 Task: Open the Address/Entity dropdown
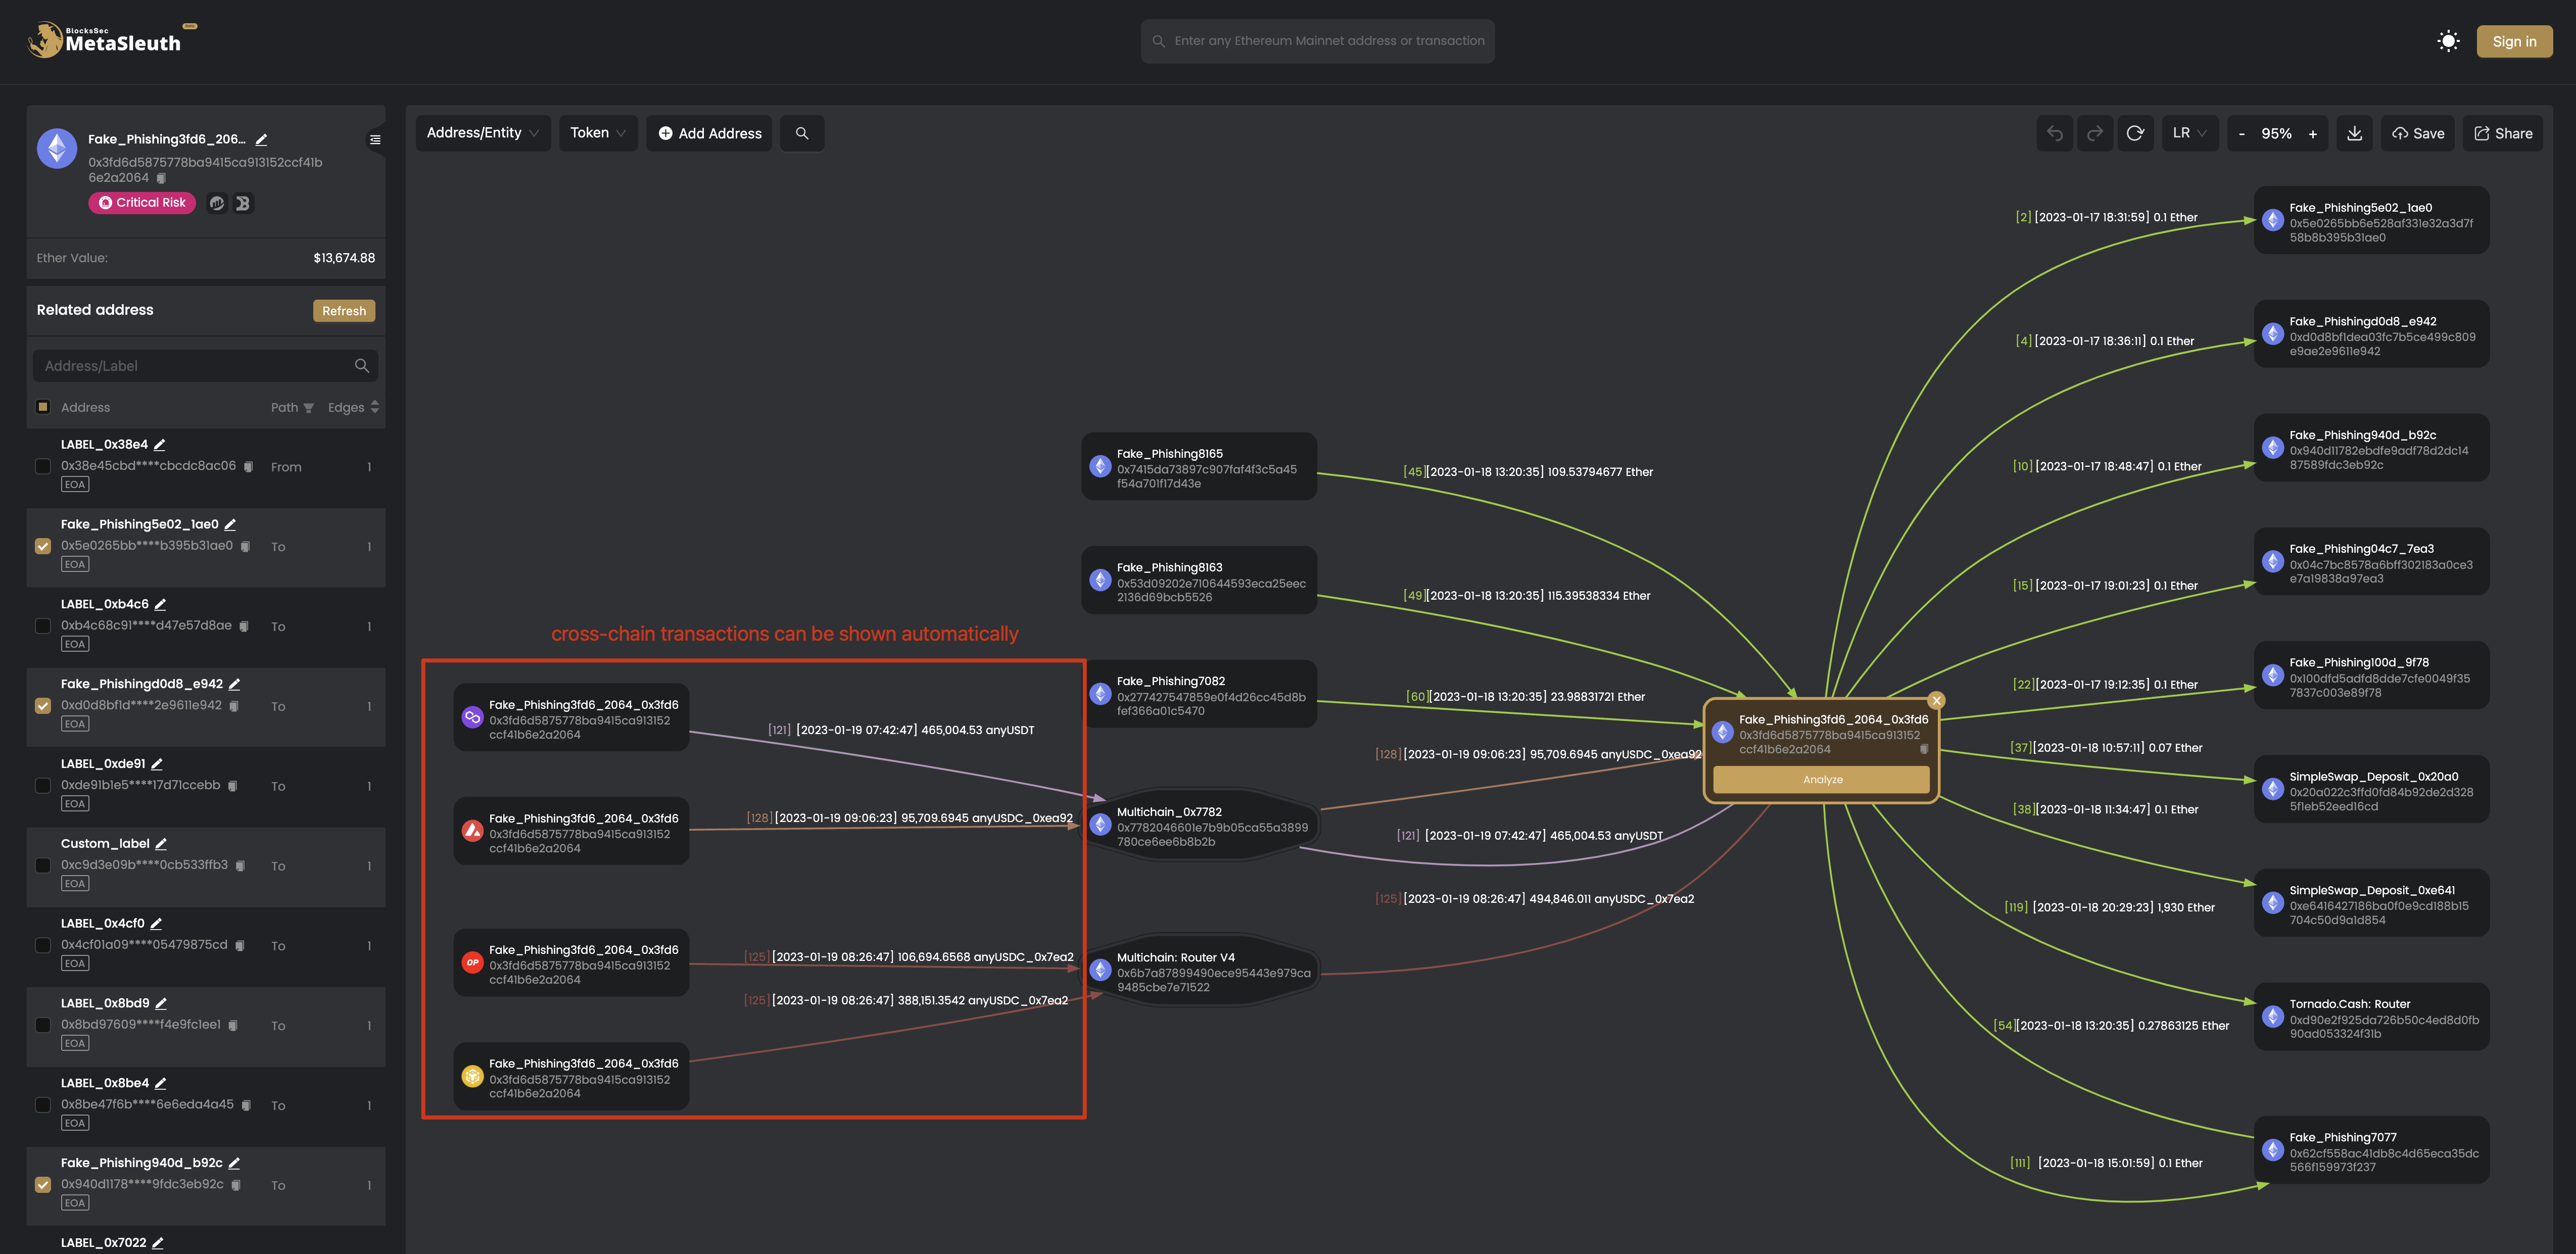coord(483,134)
